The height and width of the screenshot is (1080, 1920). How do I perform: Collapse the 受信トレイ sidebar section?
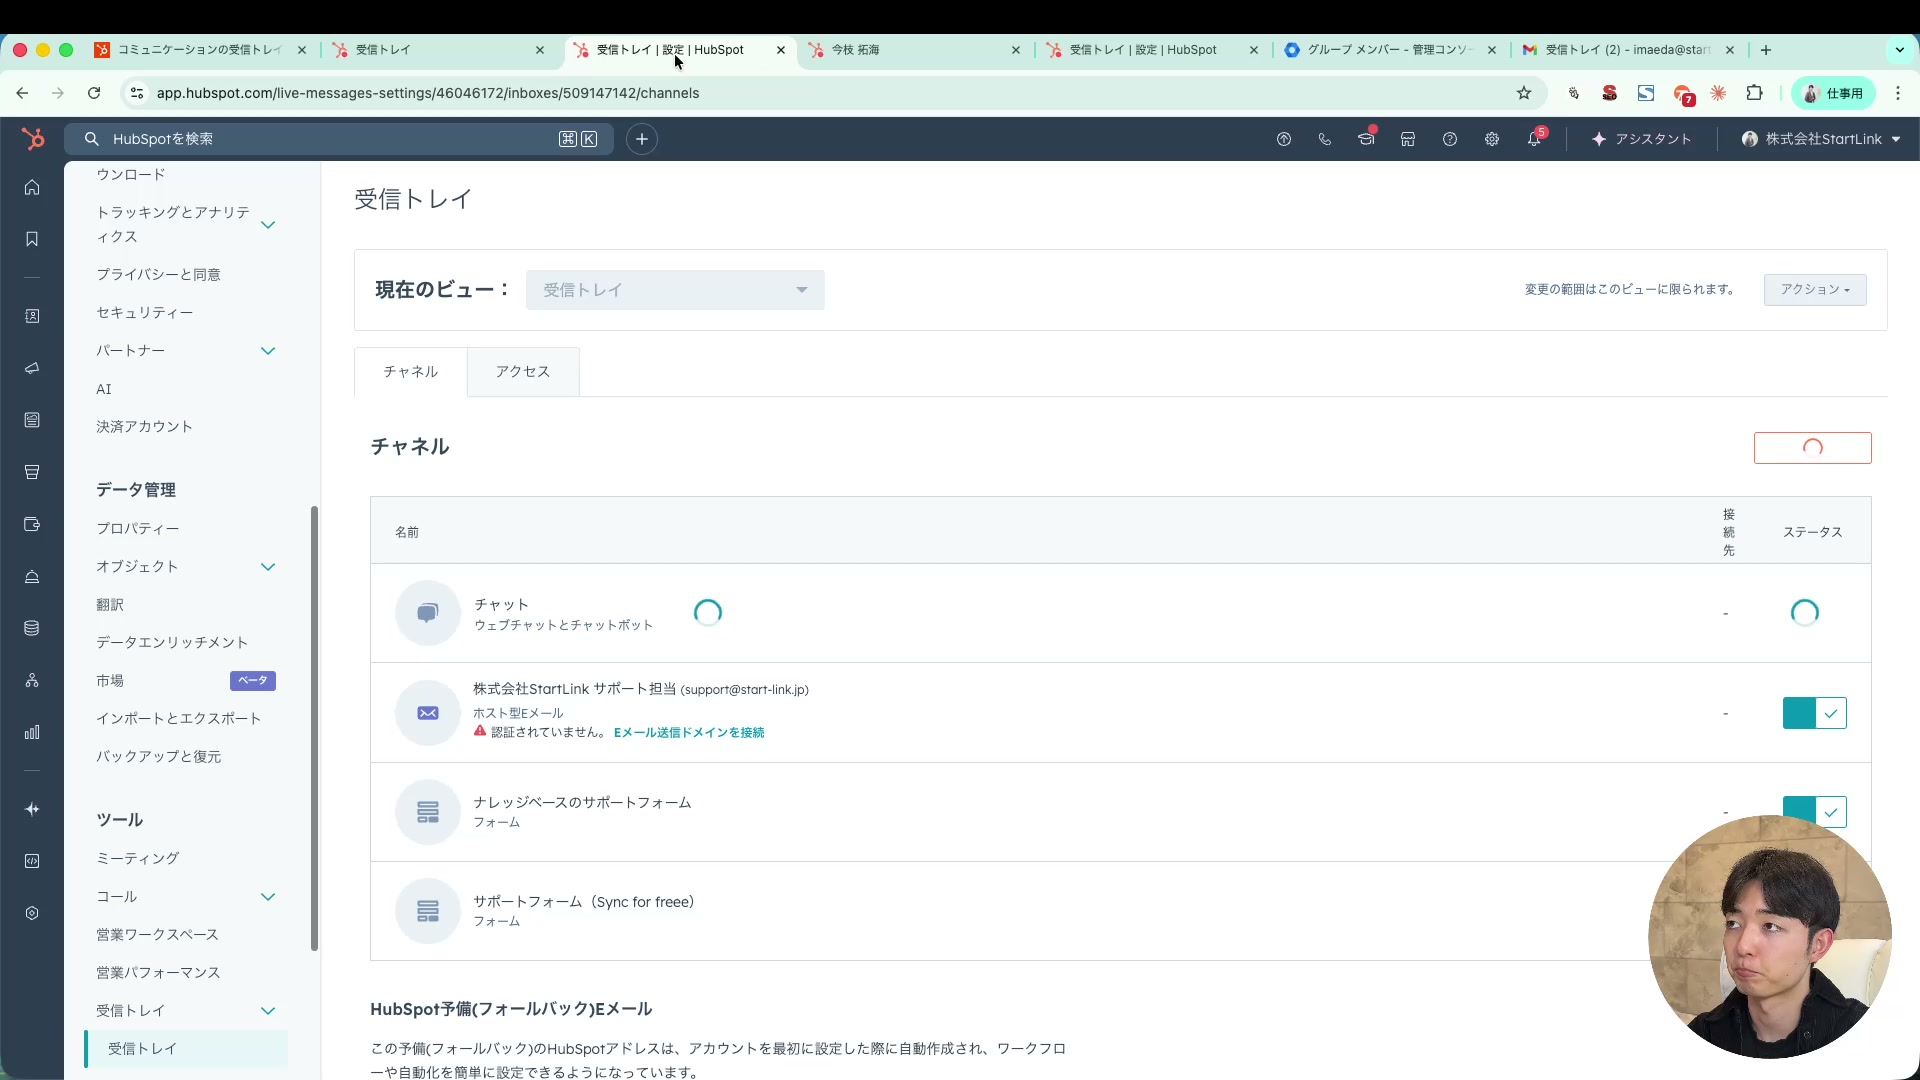tap(268, 1011)
